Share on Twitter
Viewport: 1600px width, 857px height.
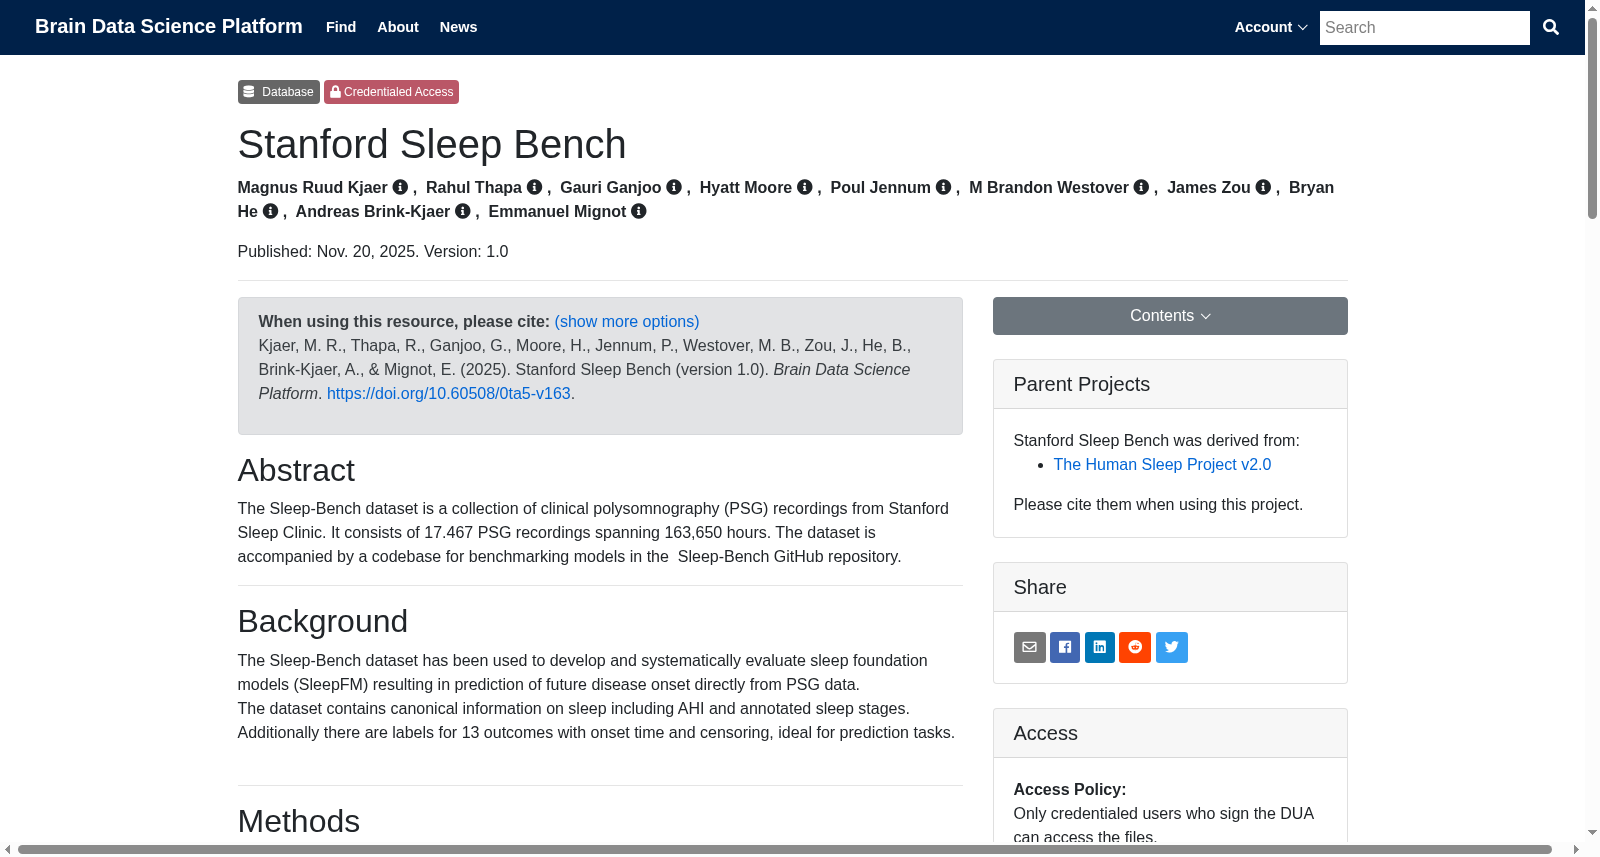coord(1172,647)
